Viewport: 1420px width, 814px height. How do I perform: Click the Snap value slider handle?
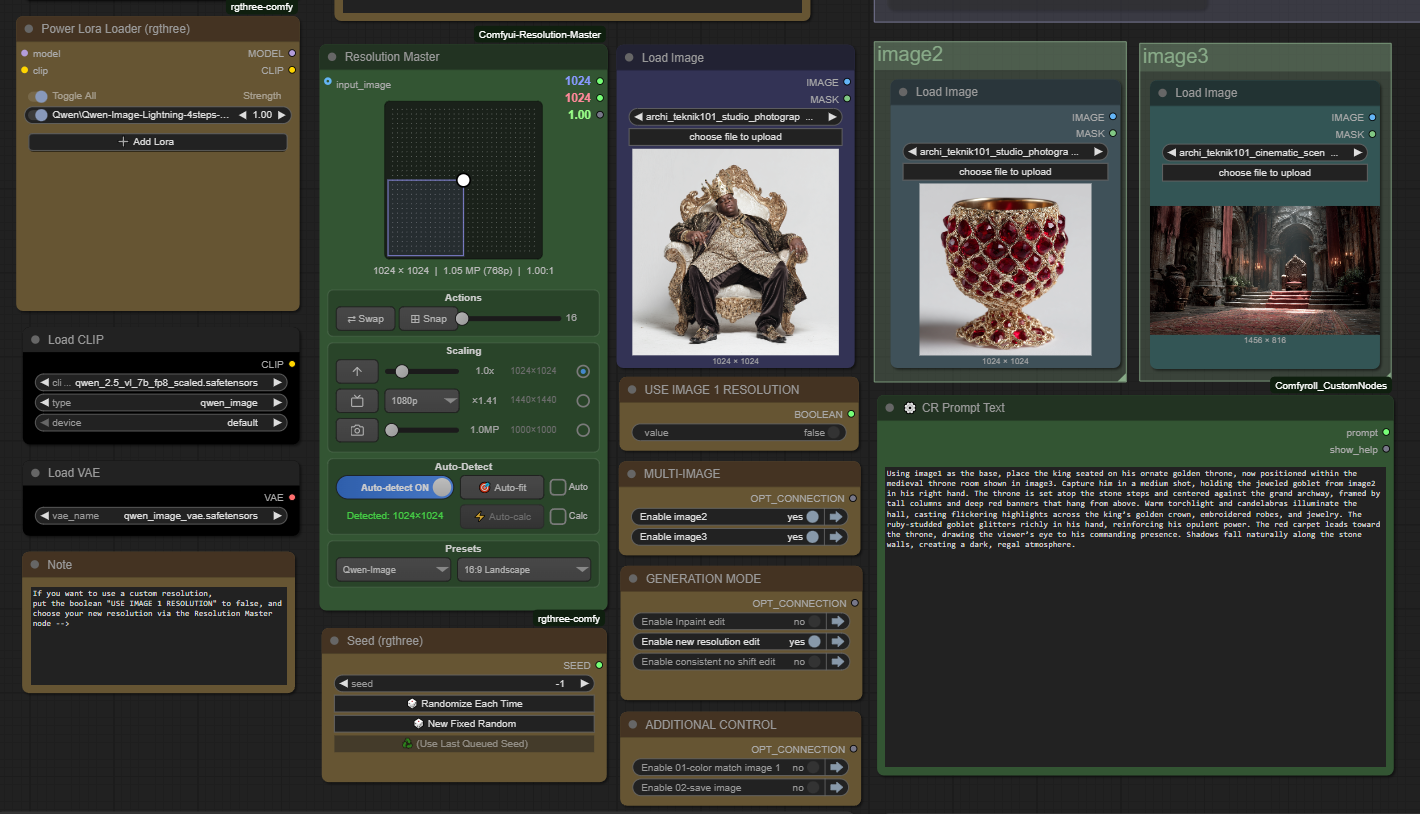click(462, 319)
